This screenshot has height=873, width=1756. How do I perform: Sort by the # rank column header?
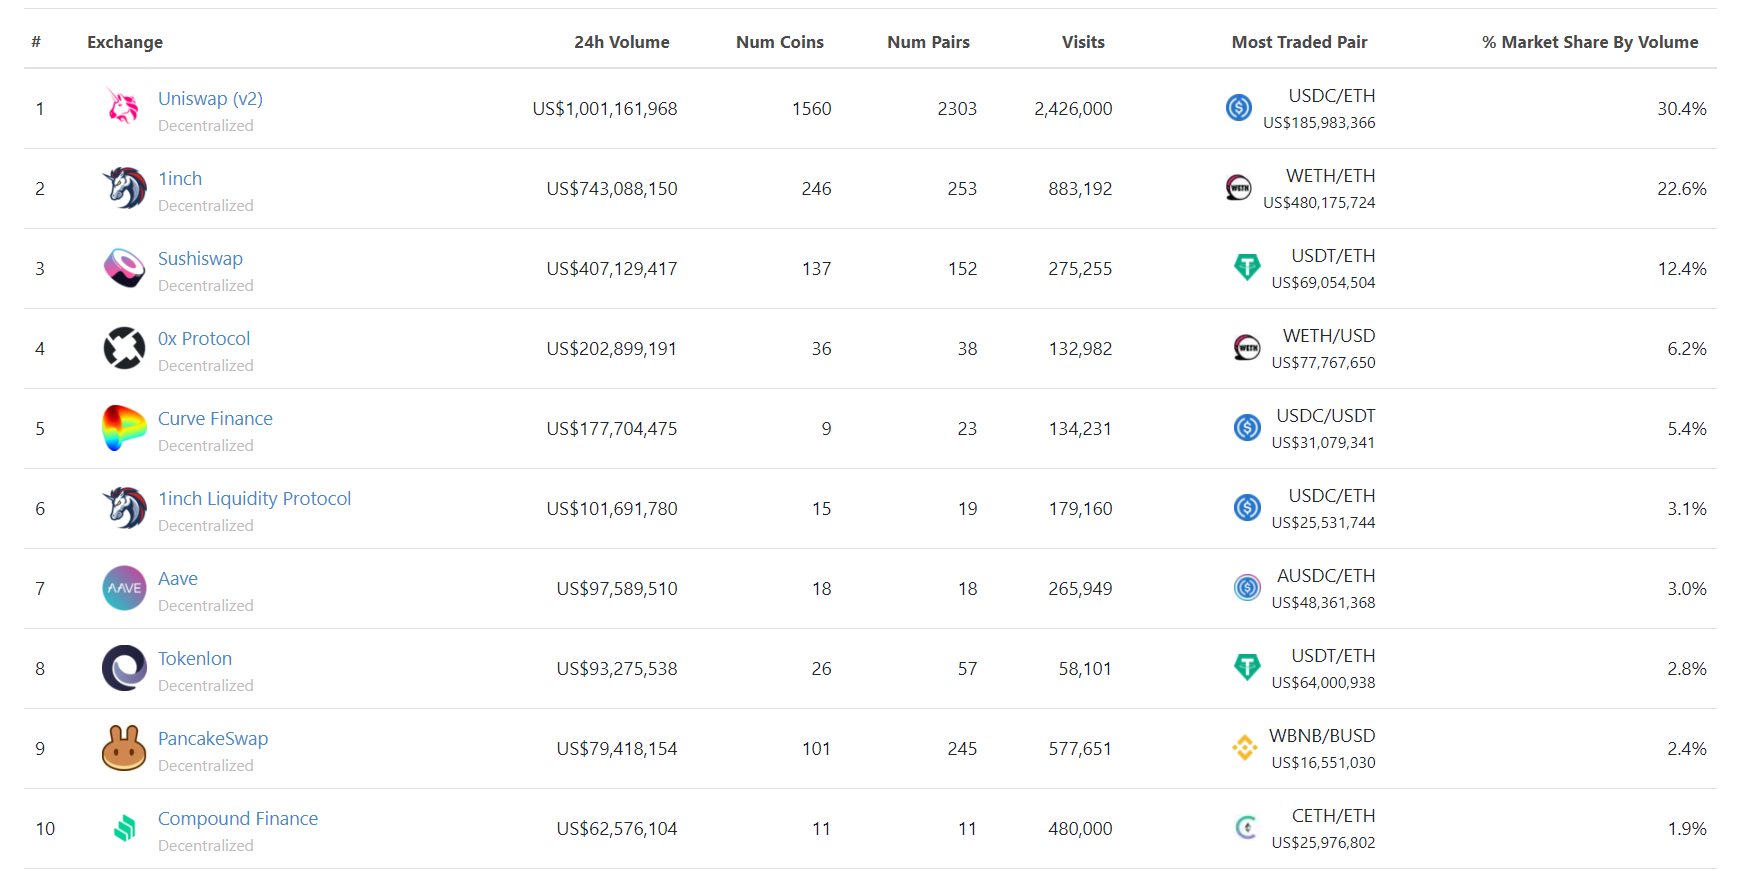click(36, 42)
